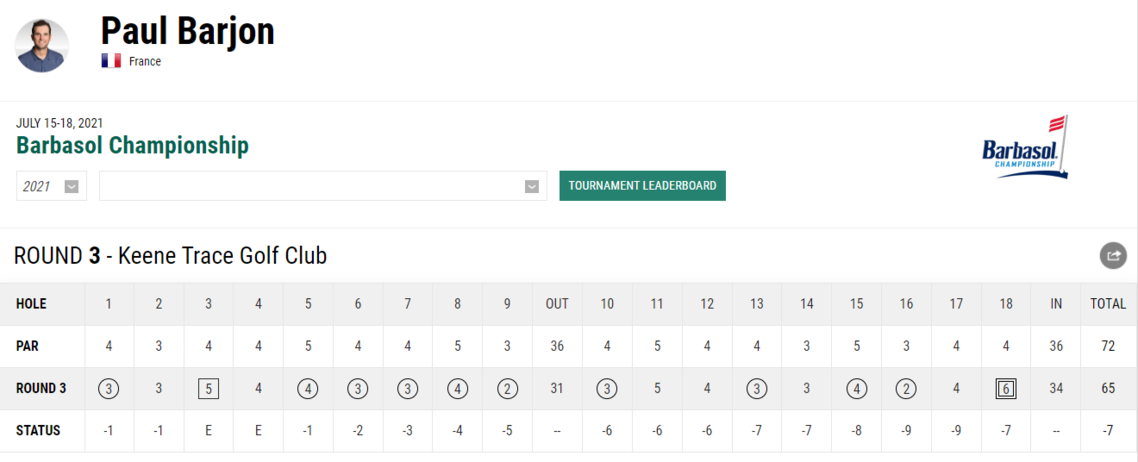Image resolution: width=1138 pixels, height=462 pixels.
Task: Click the circled birdie on hole 1
Action: coord(109,389)
